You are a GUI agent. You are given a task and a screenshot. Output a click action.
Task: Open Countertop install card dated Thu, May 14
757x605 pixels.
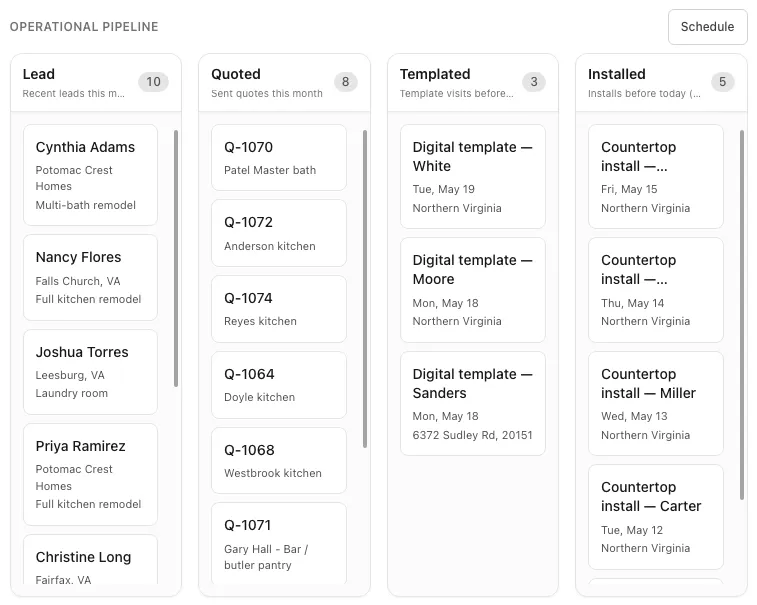[x=656, y=290]
